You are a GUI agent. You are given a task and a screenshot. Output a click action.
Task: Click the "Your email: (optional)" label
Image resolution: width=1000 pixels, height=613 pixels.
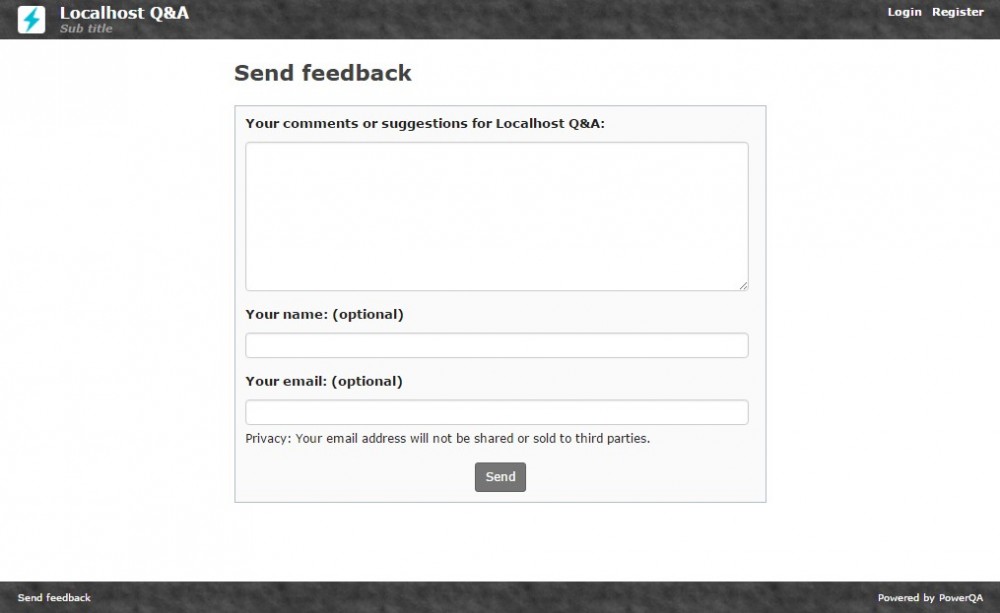click(x=324, y=381)
